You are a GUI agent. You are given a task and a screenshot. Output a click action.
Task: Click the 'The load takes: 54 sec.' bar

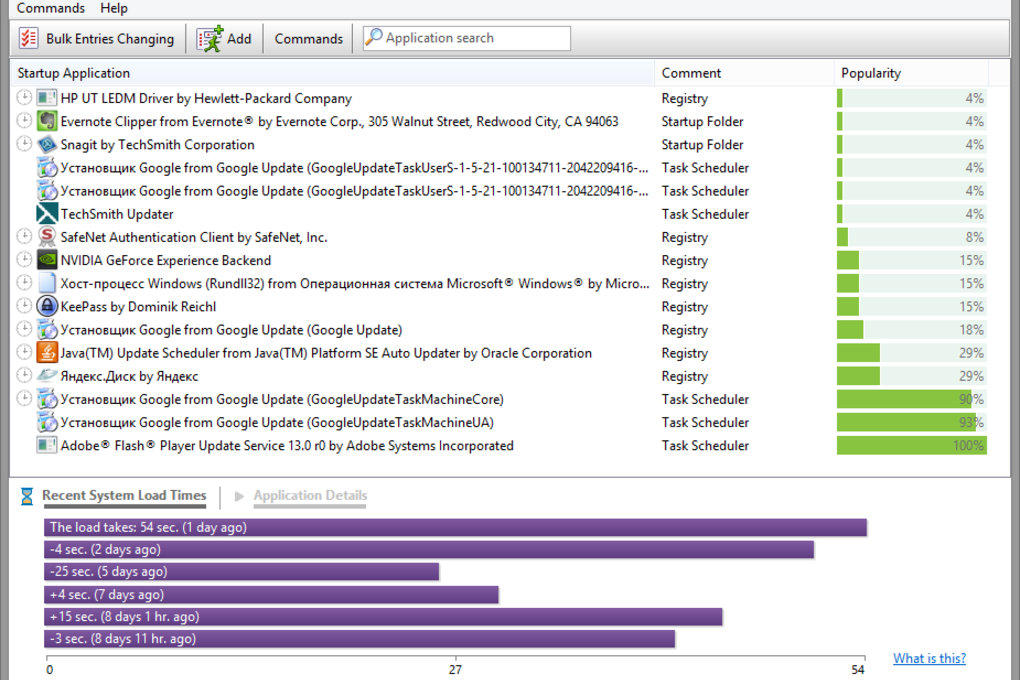pyautogui.click(x=455, y=527)
